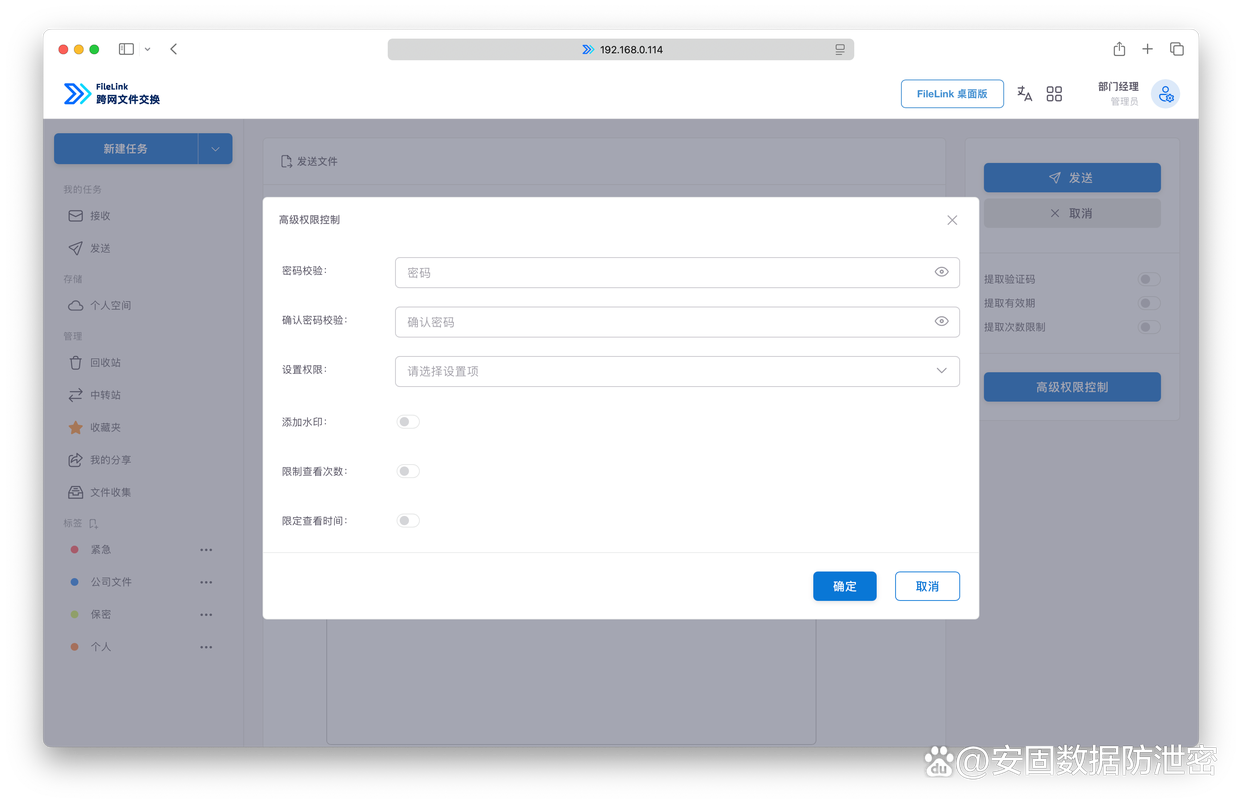This screenshot has height=804, width=1242.
Task: Toggle the 提取次数限制 switch
Action: click(x=1149, y=327)
